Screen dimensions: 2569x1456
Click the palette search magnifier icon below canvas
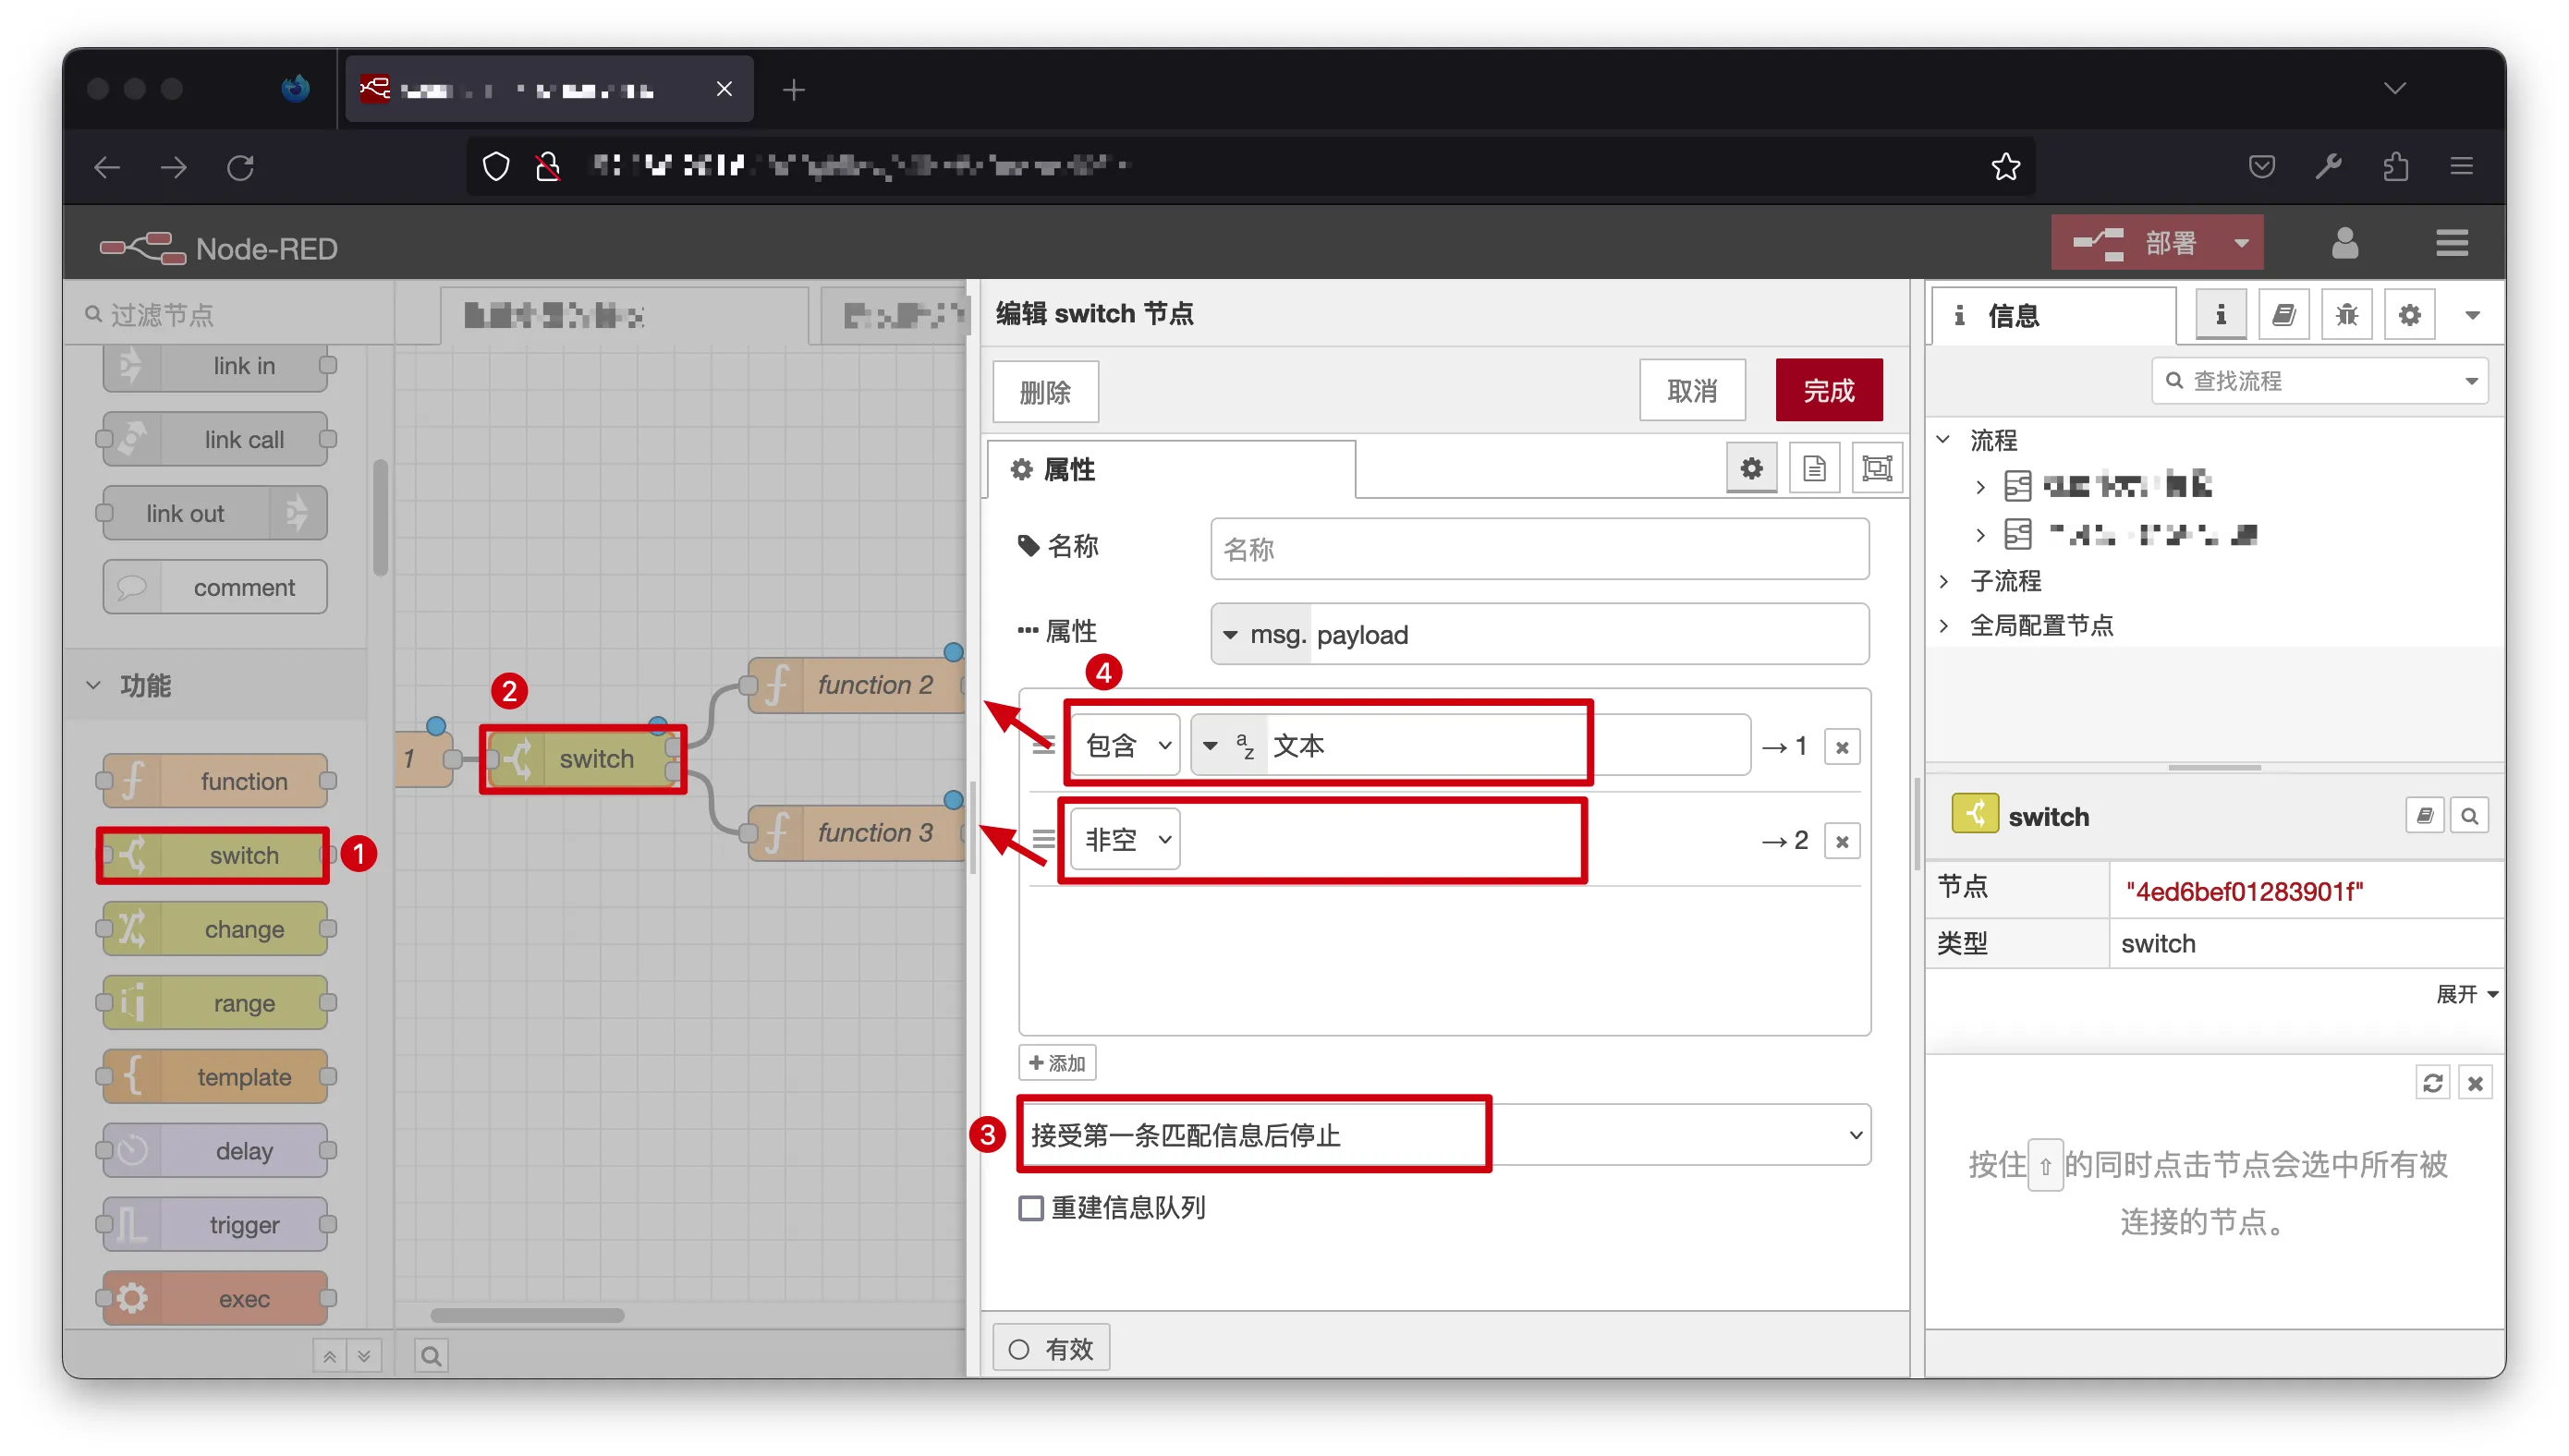431,1356
